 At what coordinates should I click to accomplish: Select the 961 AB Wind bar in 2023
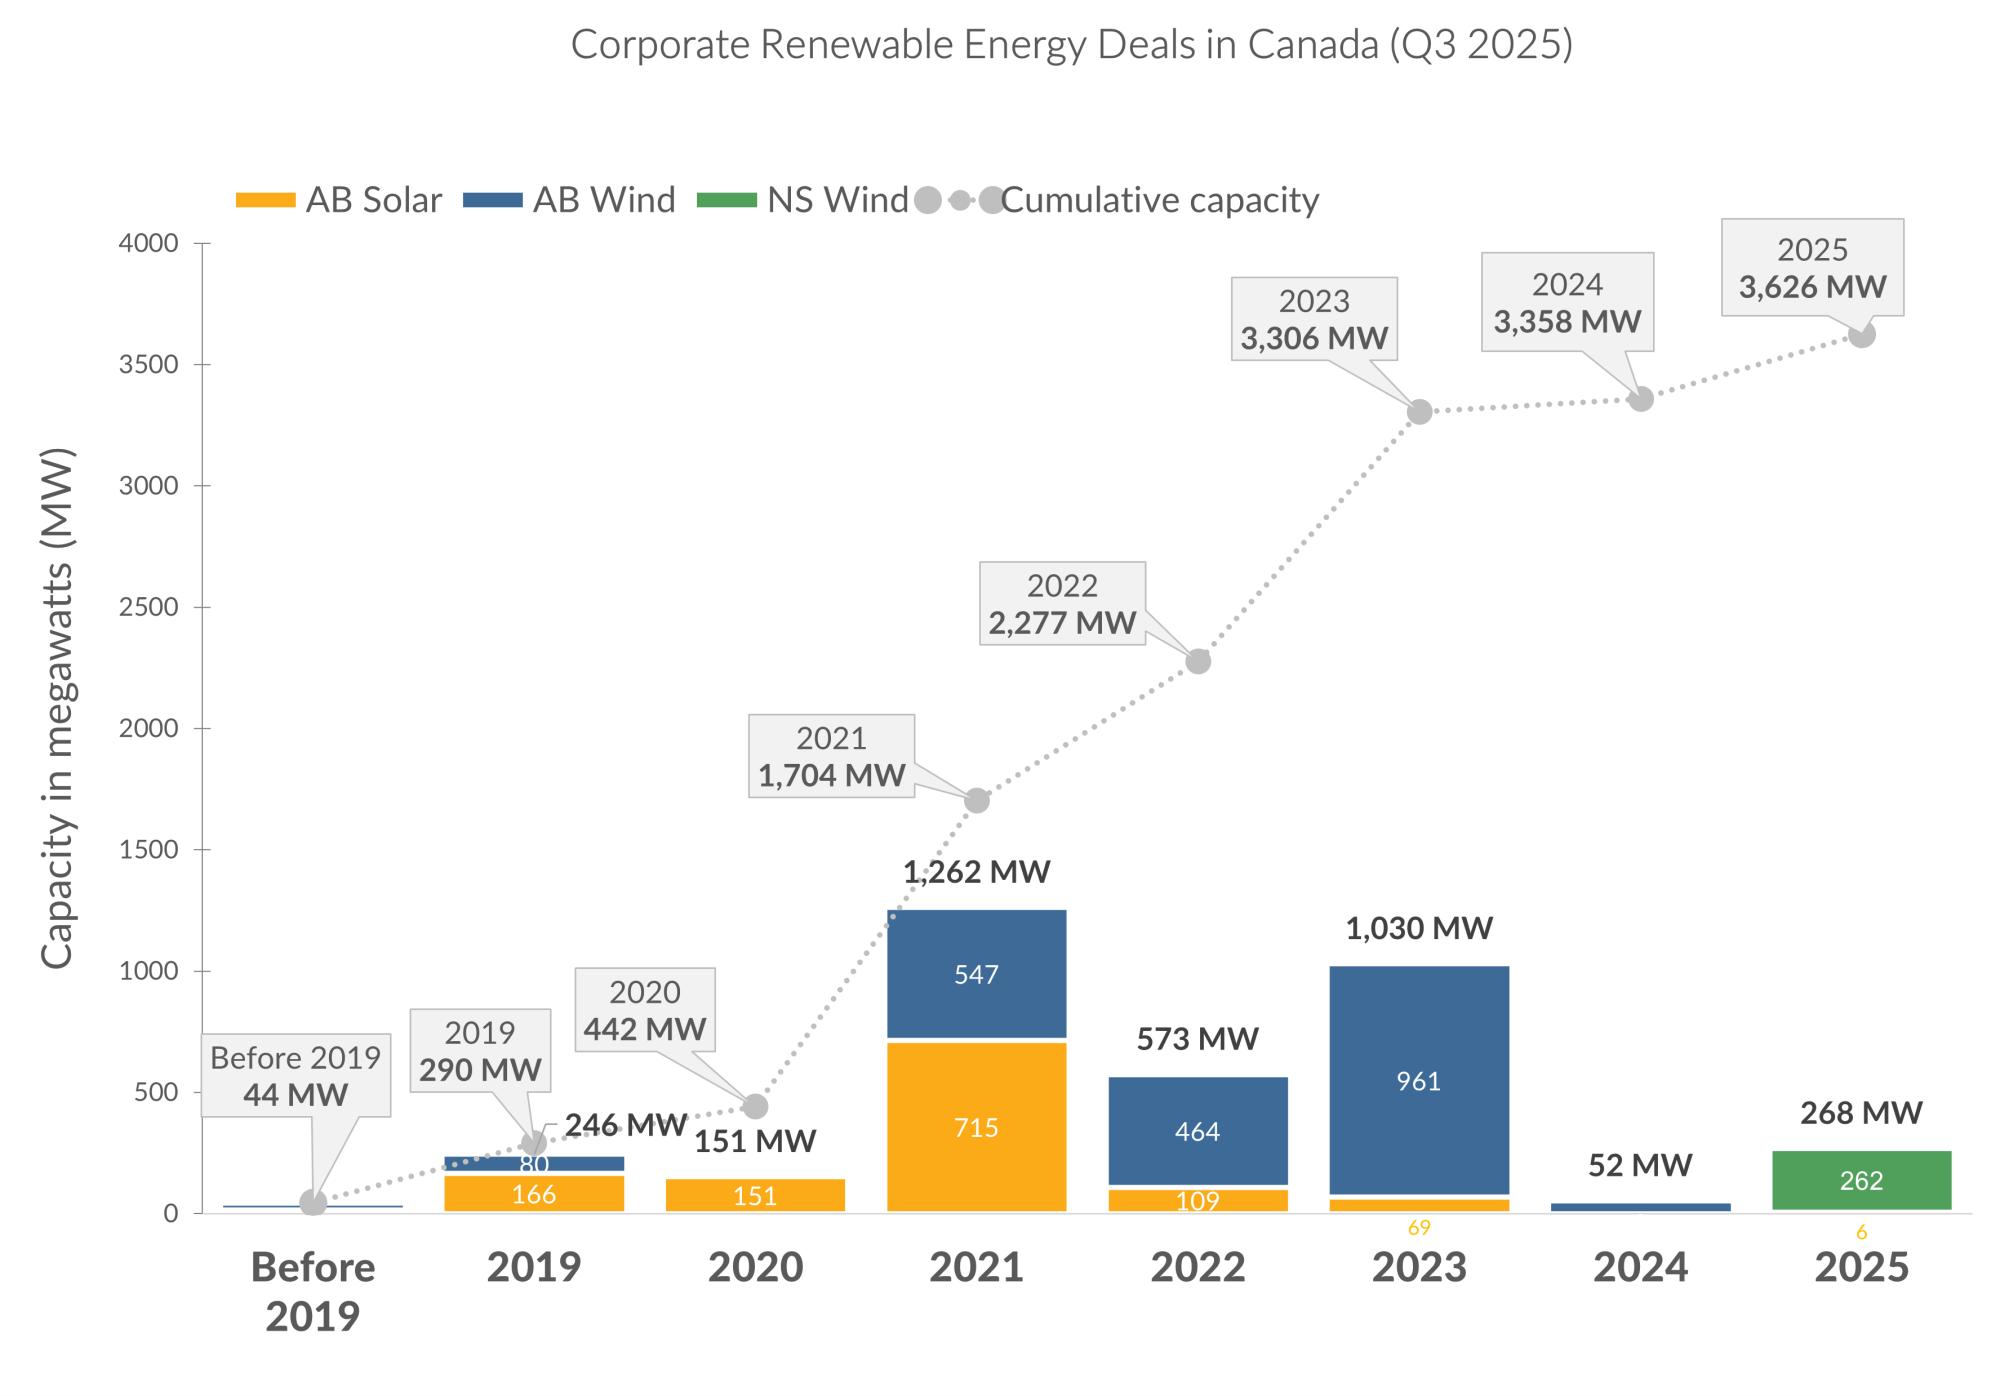[1419, 1081]
